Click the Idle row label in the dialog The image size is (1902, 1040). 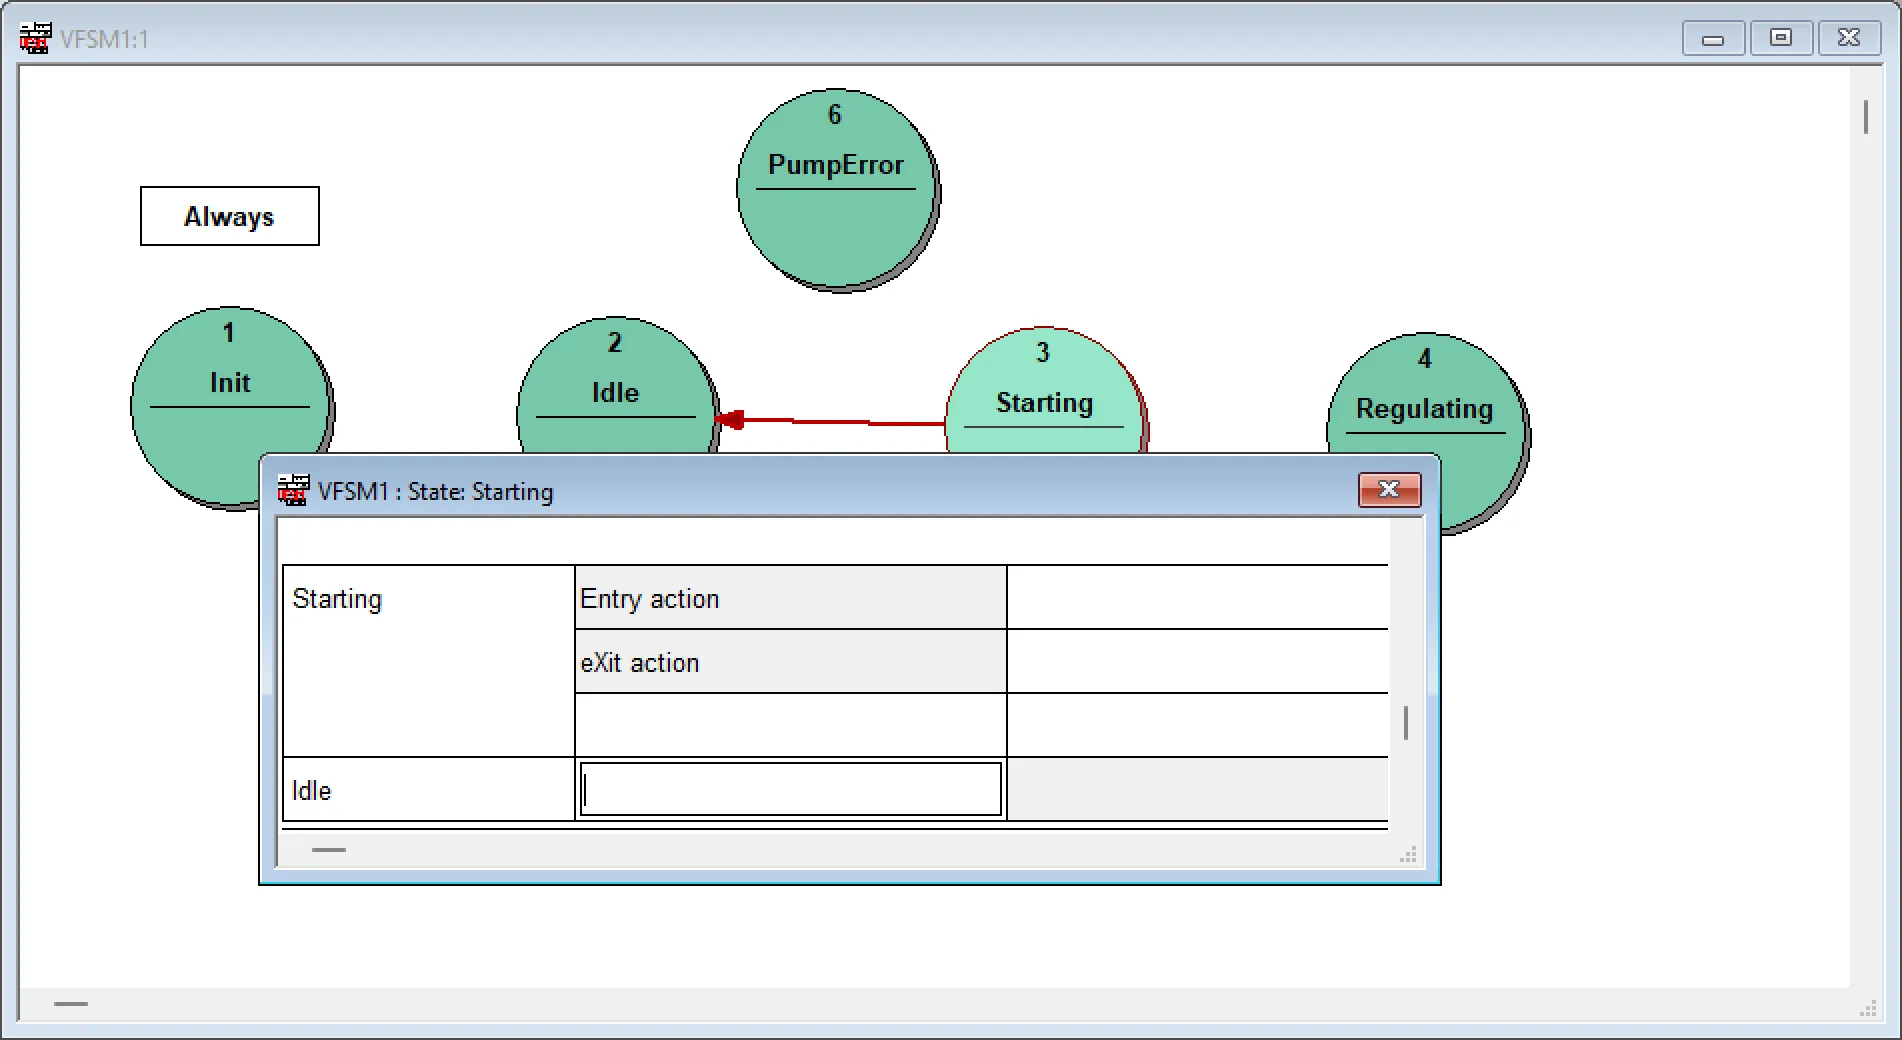(312, 790)
